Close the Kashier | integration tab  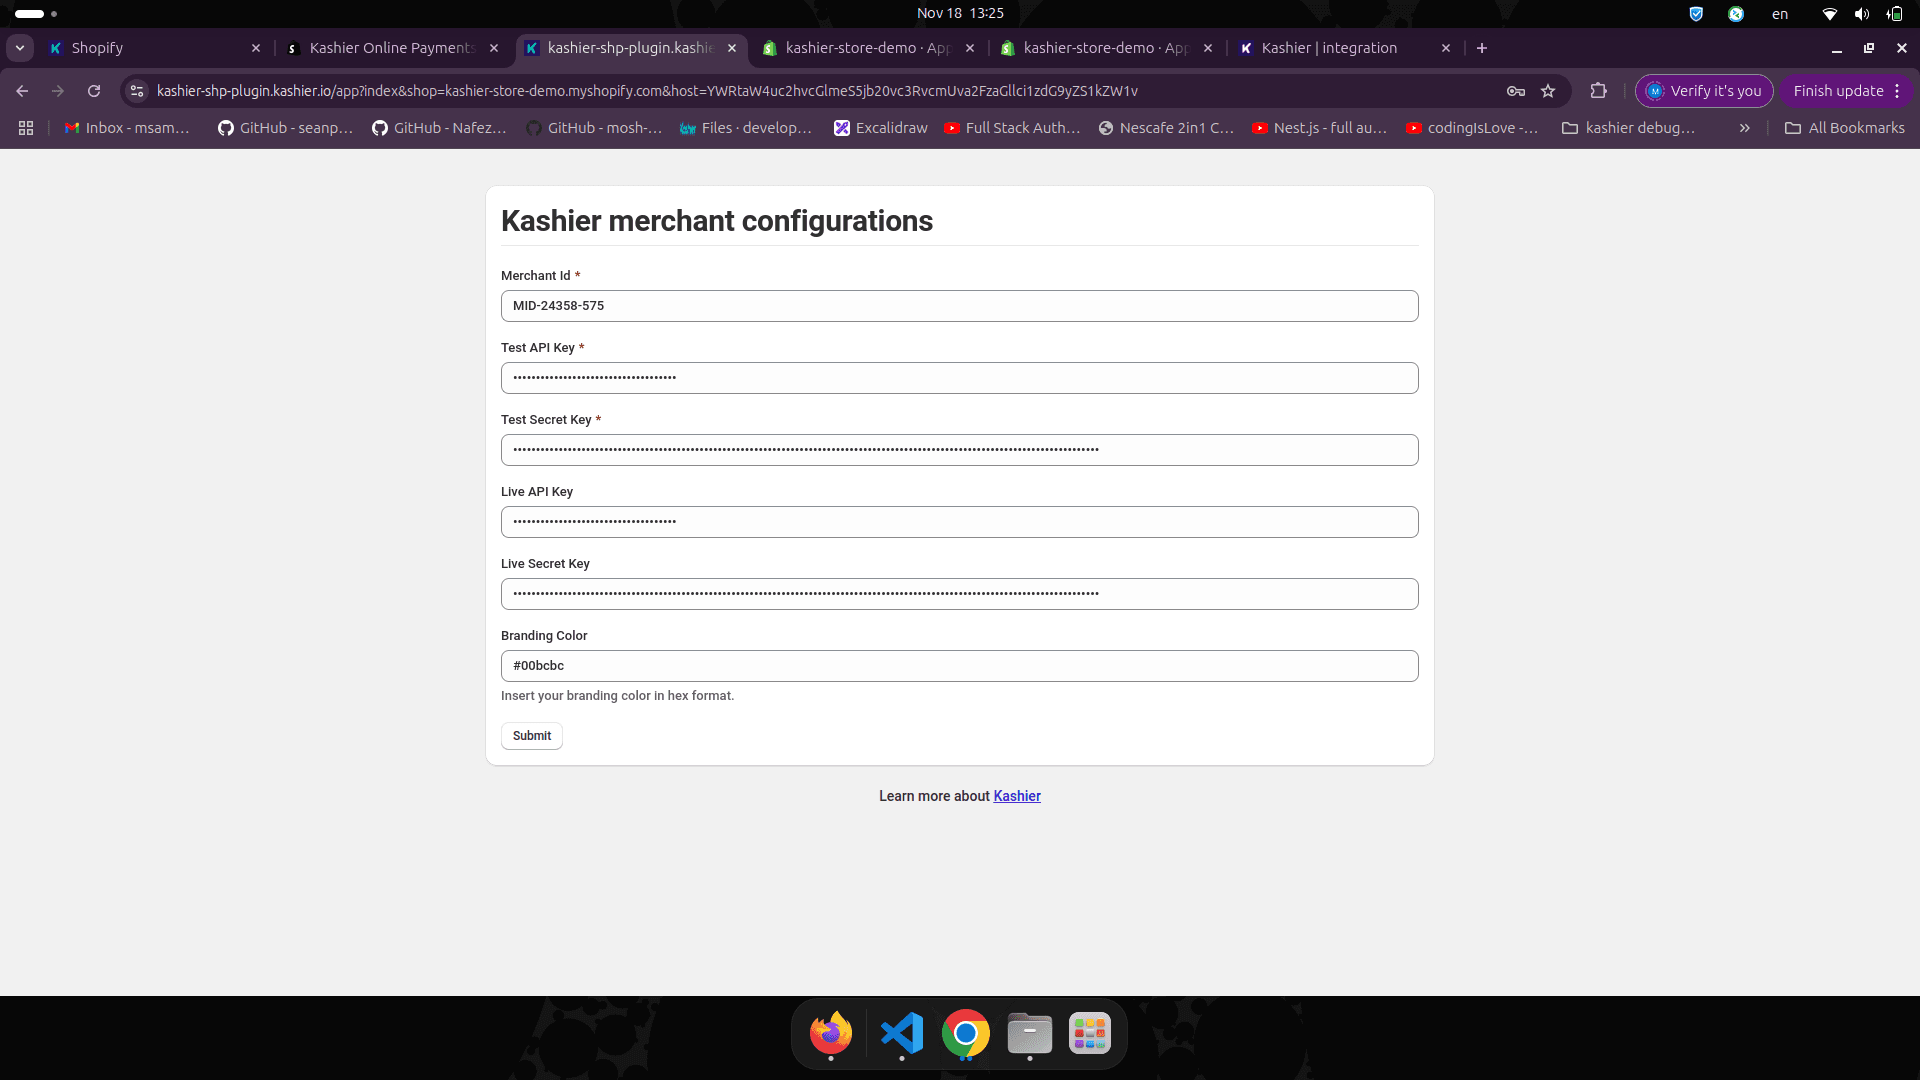click(1446, 48)
